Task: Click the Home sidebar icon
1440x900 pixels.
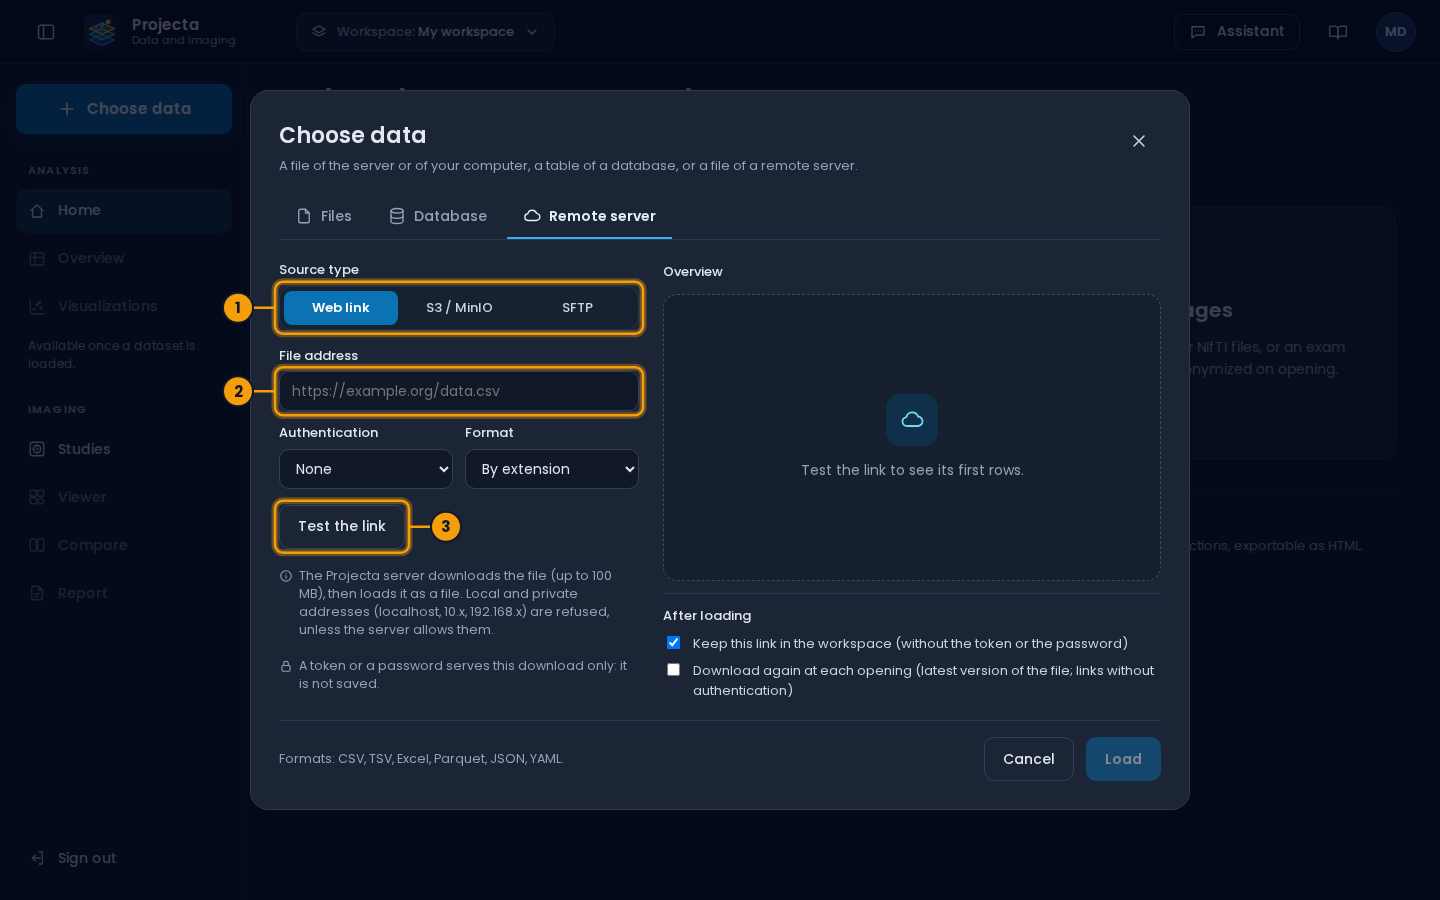Action: (37, 211)
